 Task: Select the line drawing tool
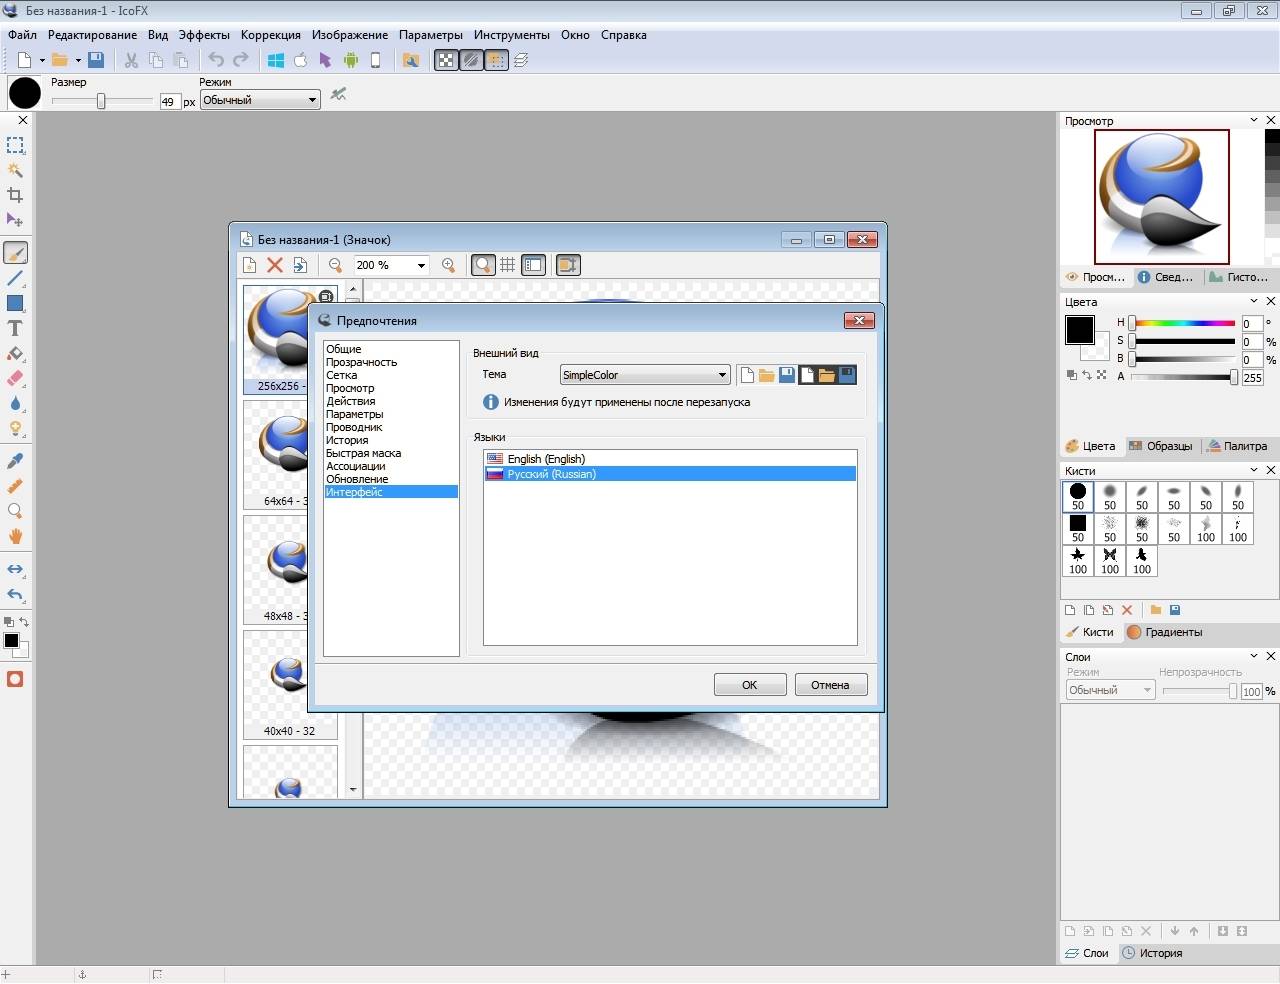(x=15, y=278)
